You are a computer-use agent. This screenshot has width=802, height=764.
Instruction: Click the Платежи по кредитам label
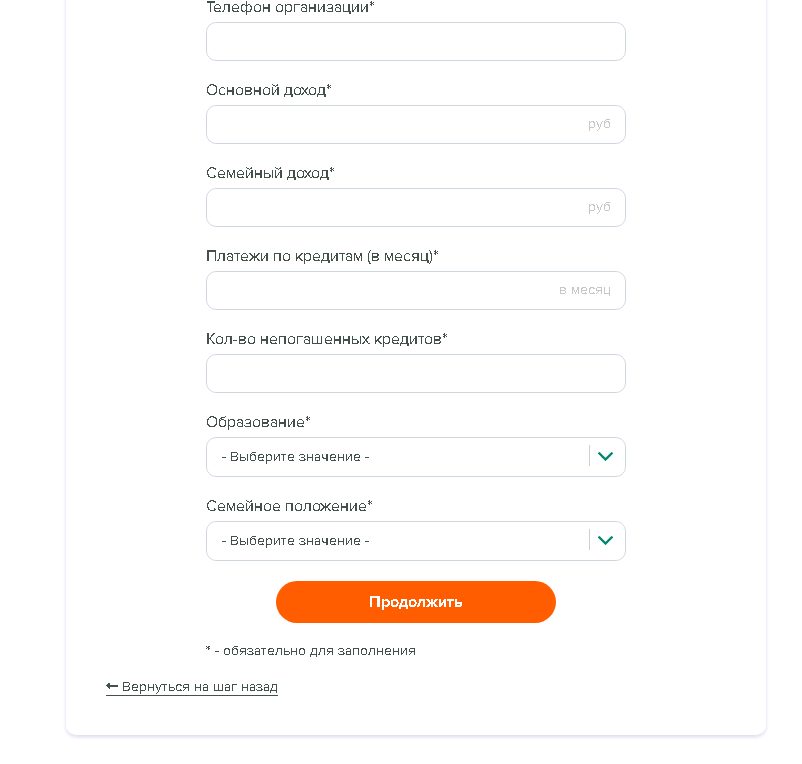[x=322, y=256]
